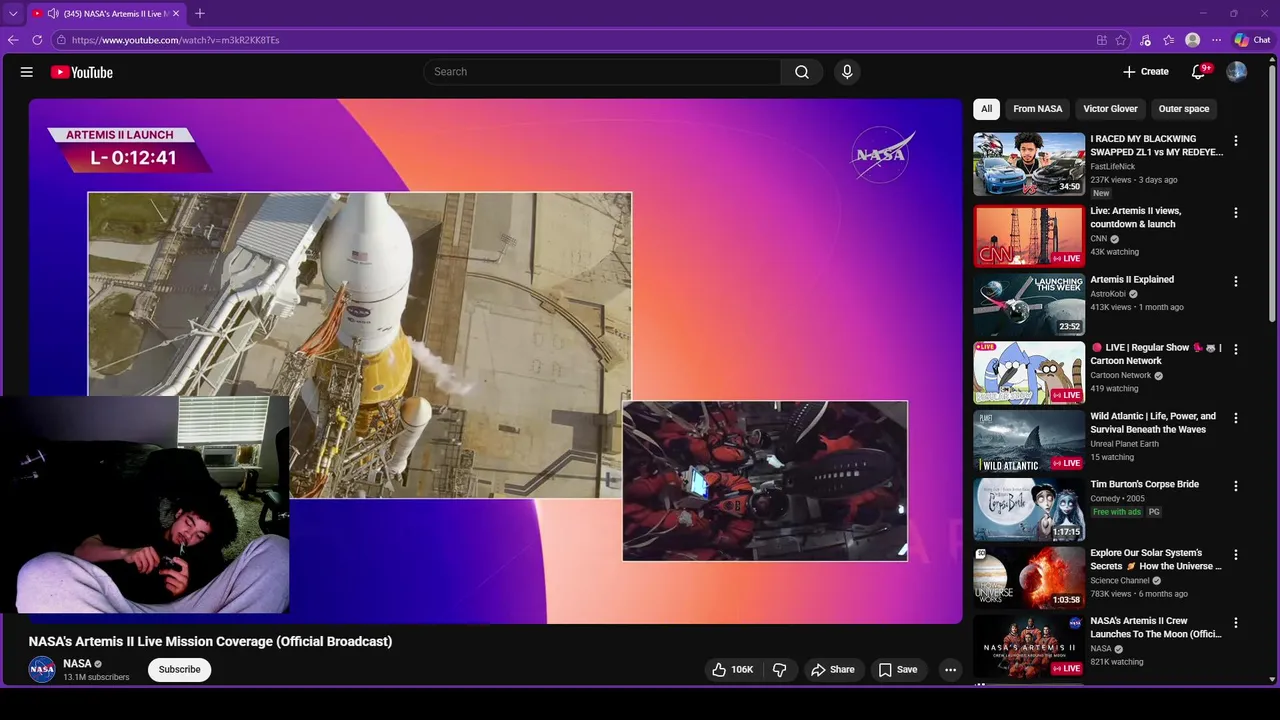
Task: Open Explore Our Solar System thumbnail
Action: pos(1029,578)
